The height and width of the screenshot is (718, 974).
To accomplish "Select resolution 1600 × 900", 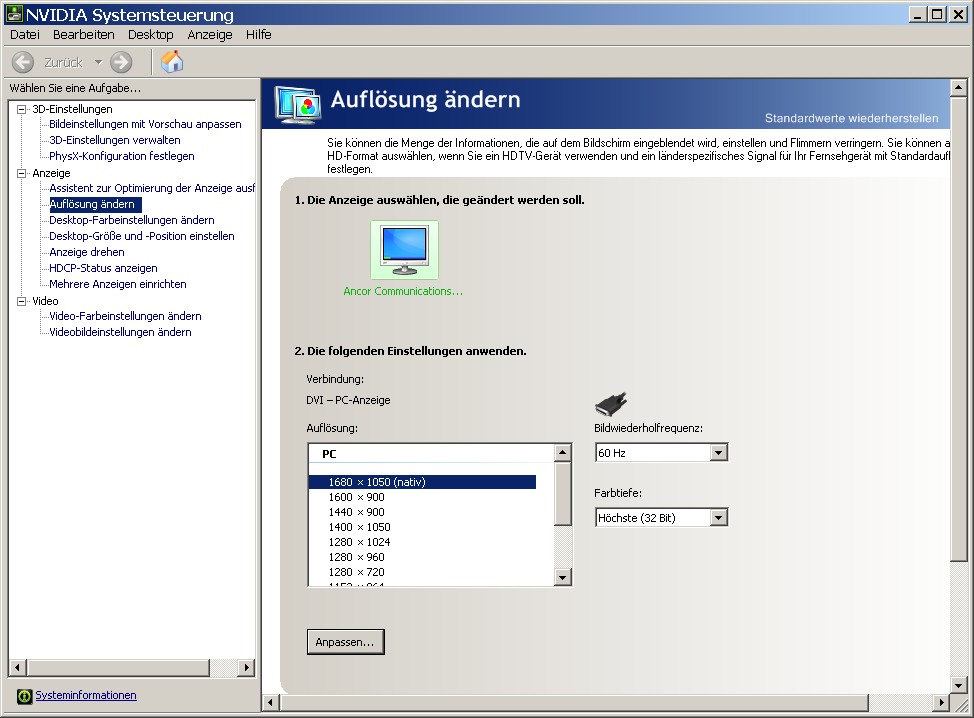I will click(357, 497).
